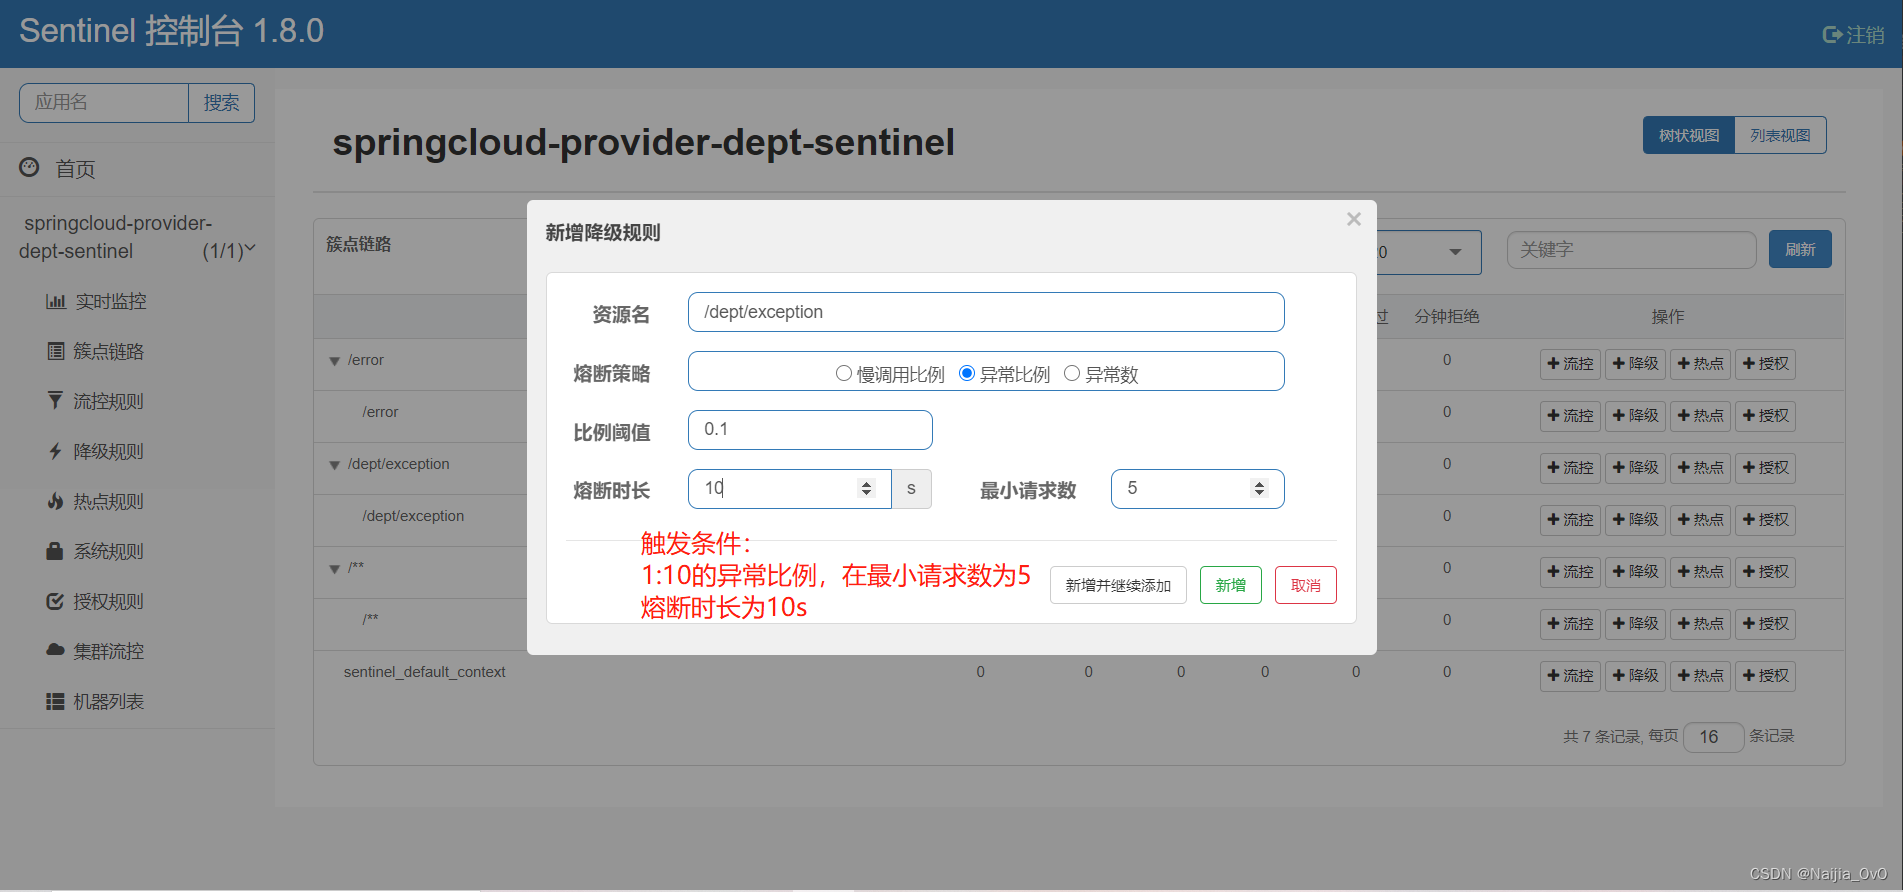This screenshot has height=892, width=1903.
Task: Click the 资源名 input field
Action: click(986, 312)
